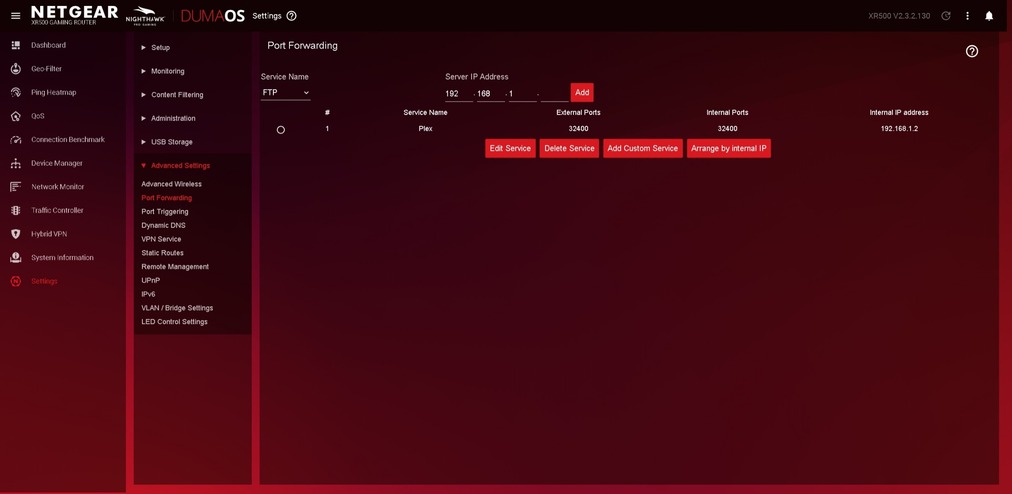1012x494 pixels.
Task: Open Port Triggering settings
Action: [x=165, y=212]
